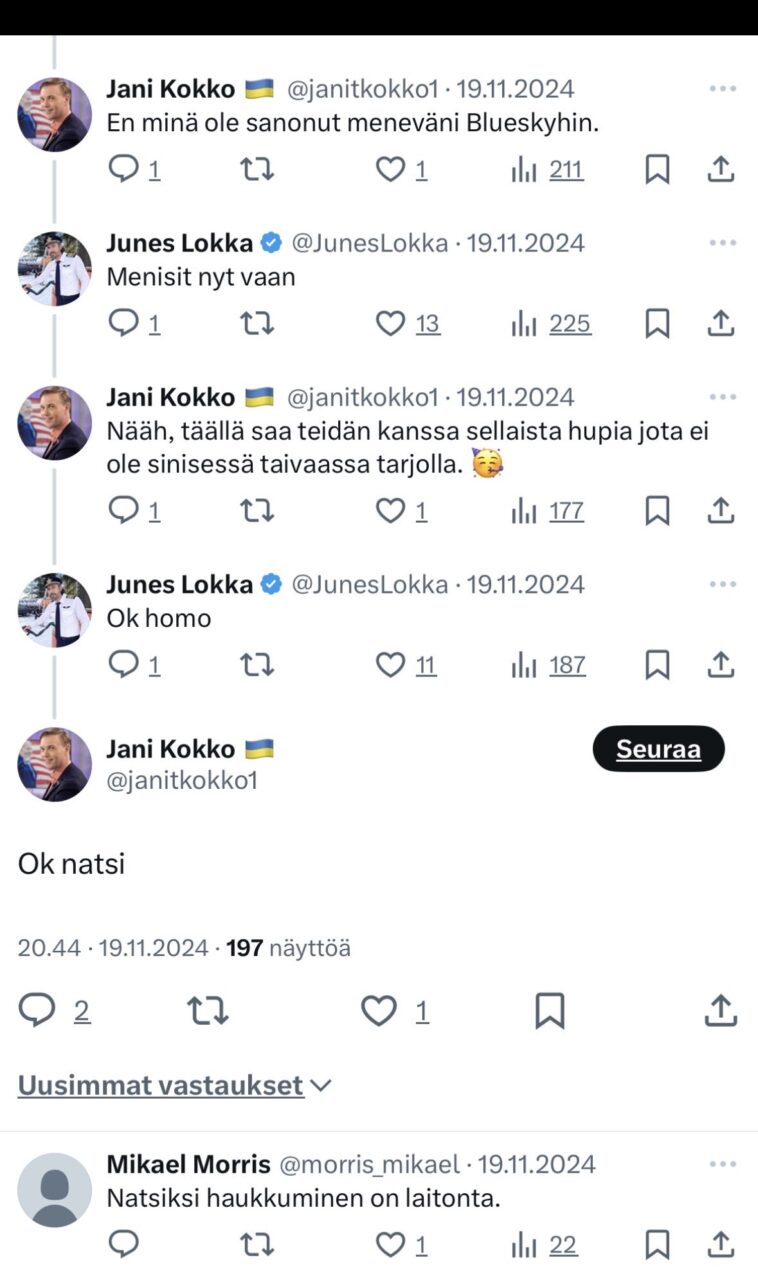The height and width of the screenshot is (1280, 758).
Task: Open the Uusimmat vastaukset sort dropdown
Action: pyautogui.click(x=174, y=1086)
